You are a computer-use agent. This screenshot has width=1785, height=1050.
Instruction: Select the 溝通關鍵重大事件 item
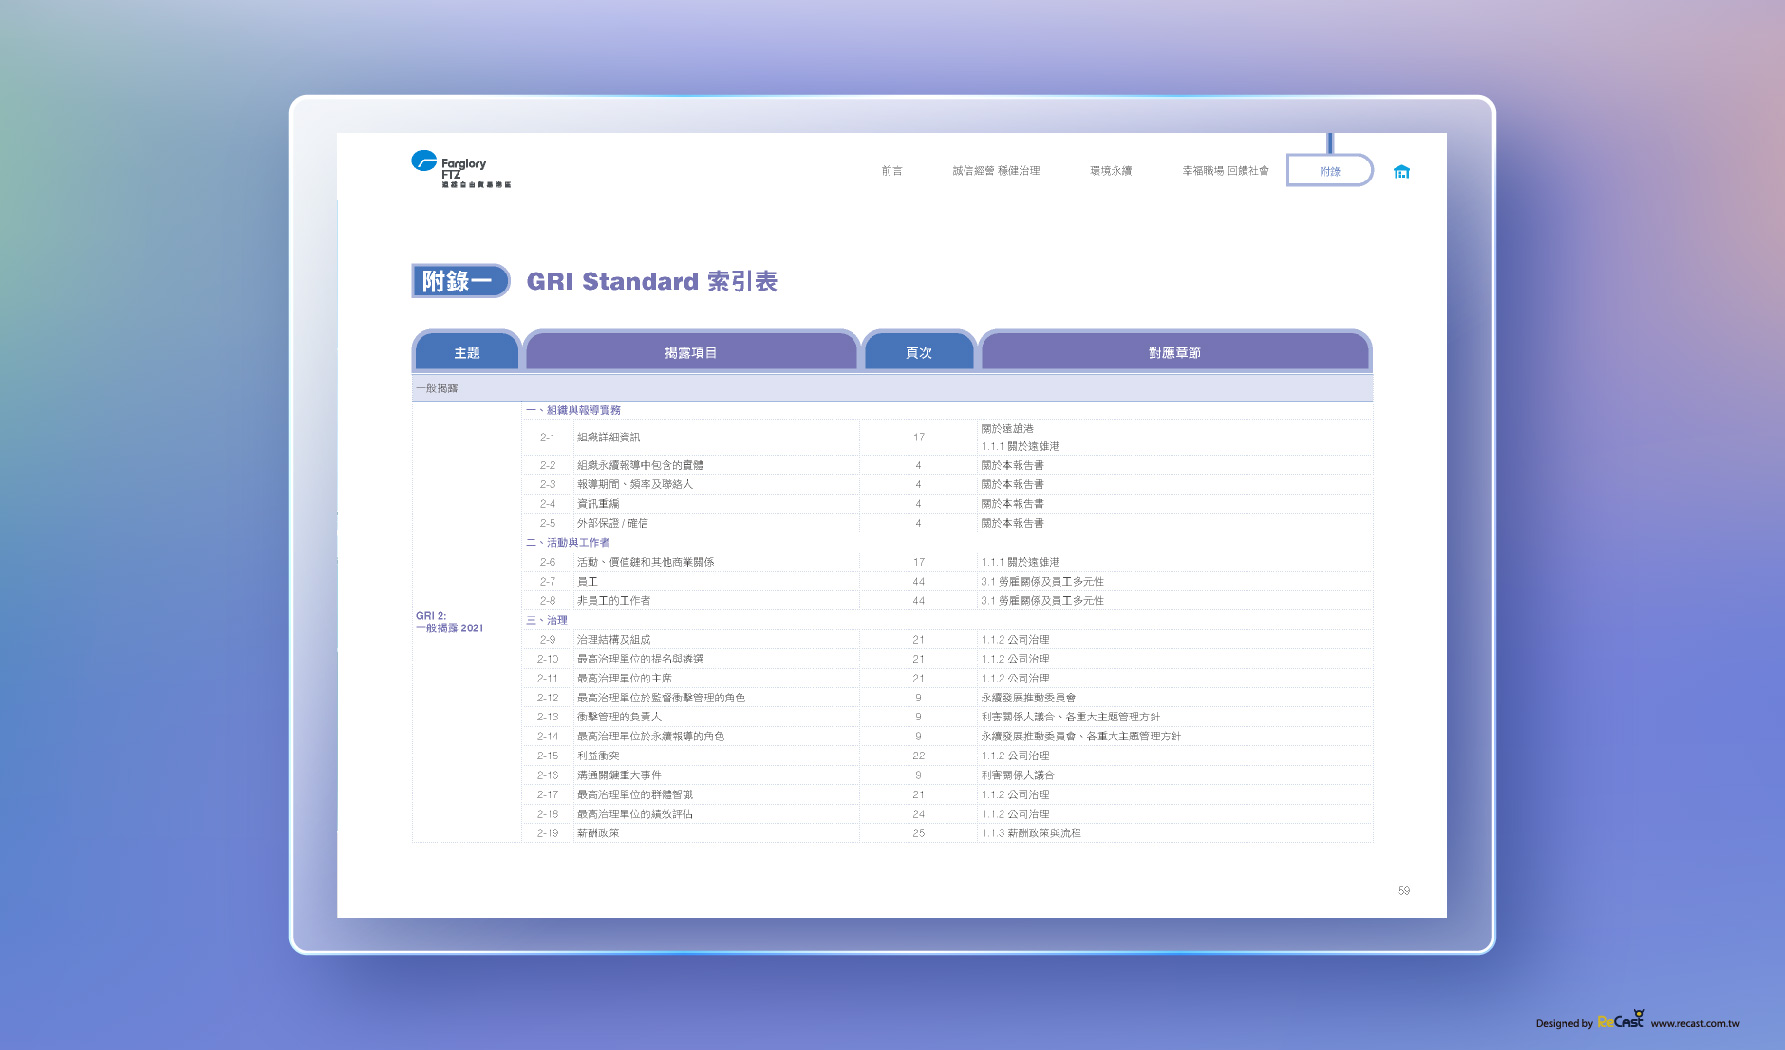point(619,775)
